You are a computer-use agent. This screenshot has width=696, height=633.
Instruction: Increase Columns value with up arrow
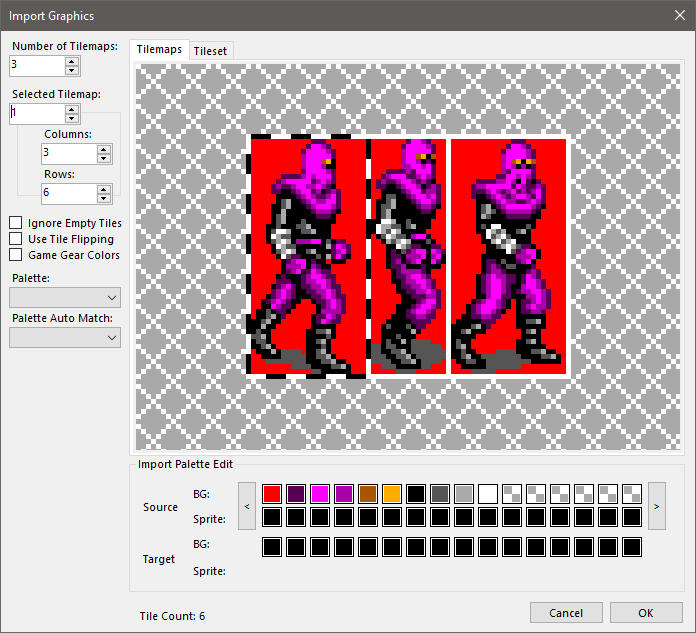[x=104, y=149]
